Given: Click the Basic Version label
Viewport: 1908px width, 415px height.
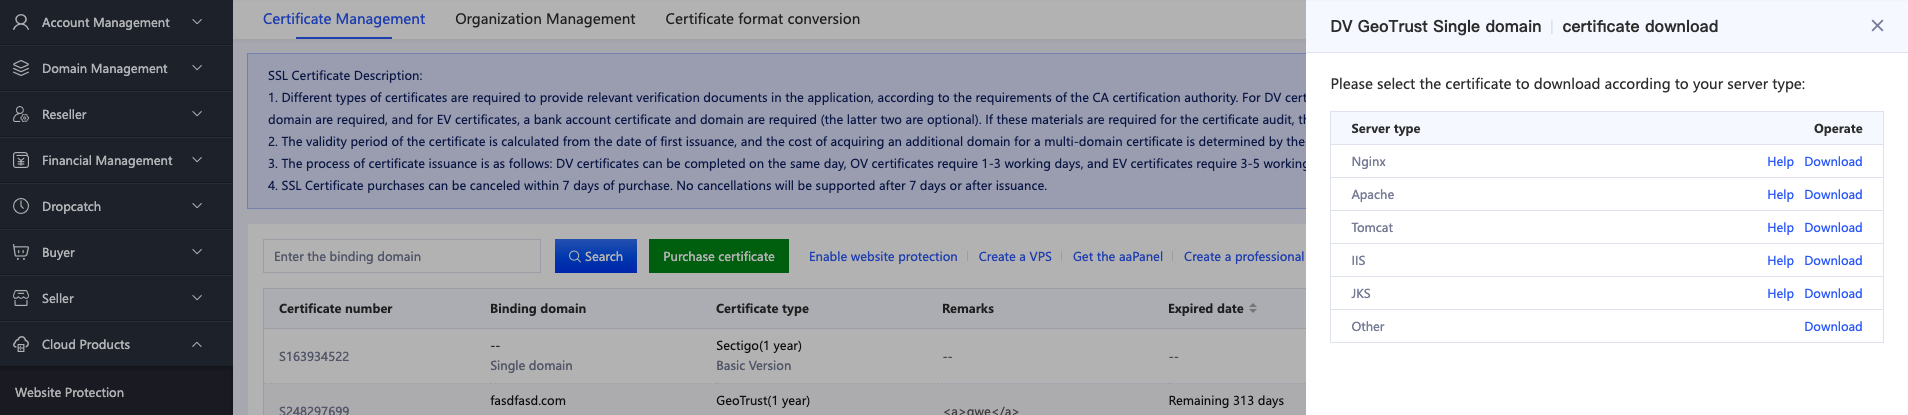Looking at the screenshot, I should pyautogui.click(x=753, y=365).
